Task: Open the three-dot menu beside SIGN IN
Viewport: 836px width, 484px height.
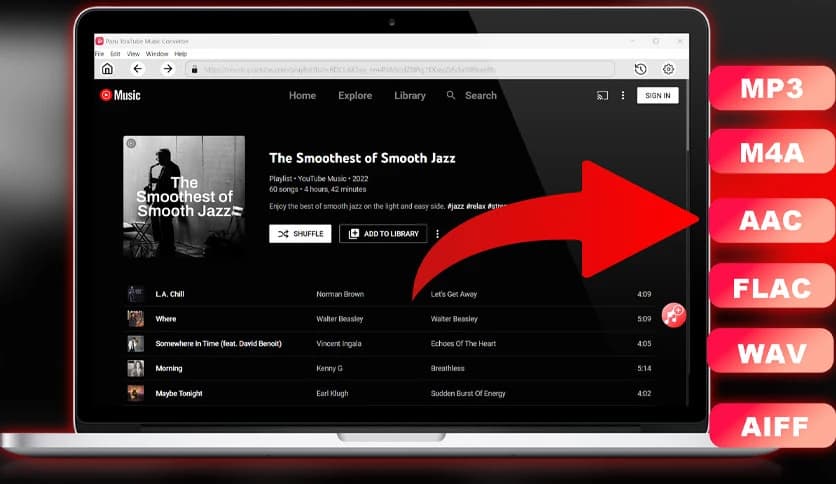Action: click(622, 95)
